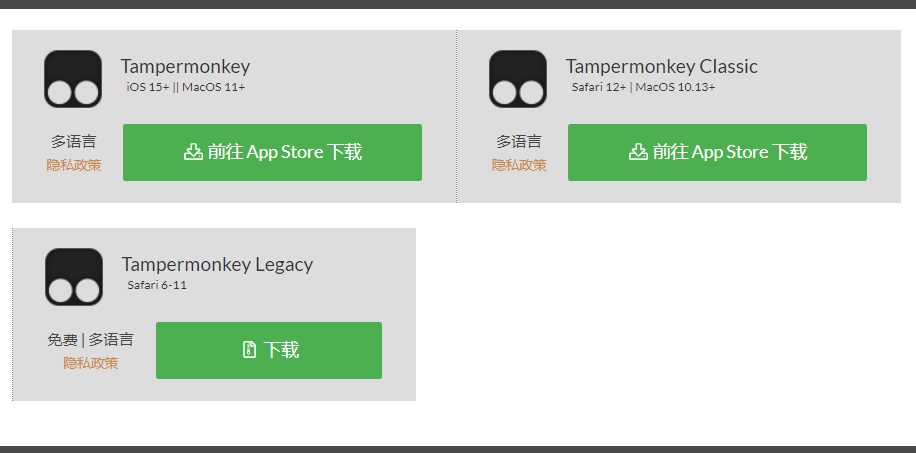This screenshot has height=453, width=916.
Task: Click the 免费 | 多语言 label for Legacy
Action: 91,340
